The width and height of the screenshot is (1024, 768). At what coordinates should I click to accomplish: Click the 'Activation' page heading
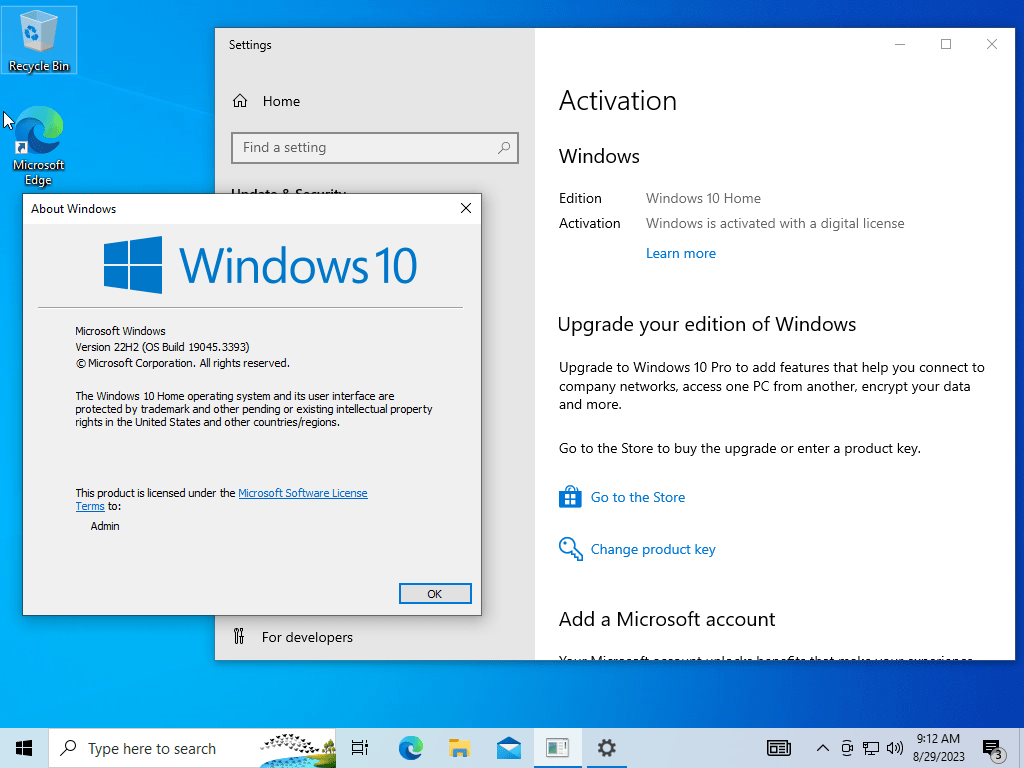click(618, 101)
